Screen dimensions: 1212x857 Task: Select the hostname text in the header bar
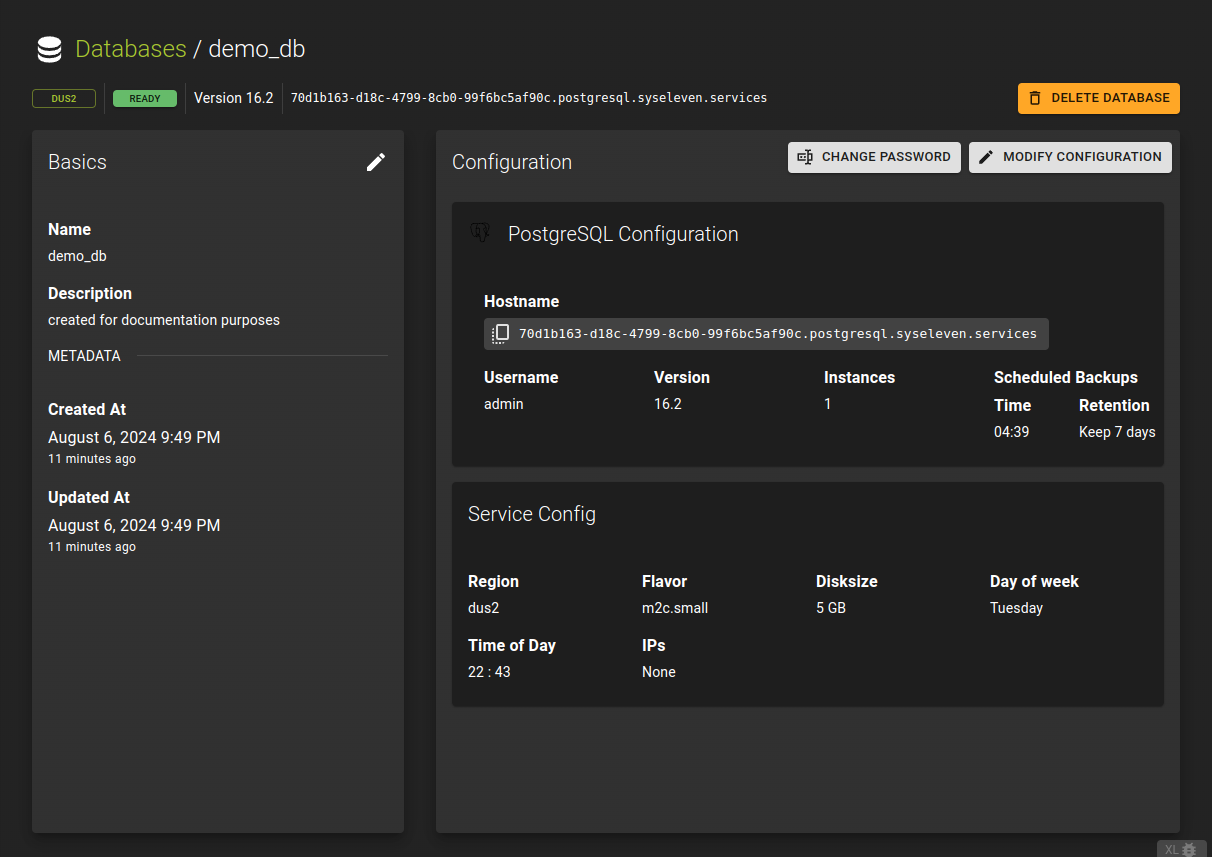pos(529,98)
